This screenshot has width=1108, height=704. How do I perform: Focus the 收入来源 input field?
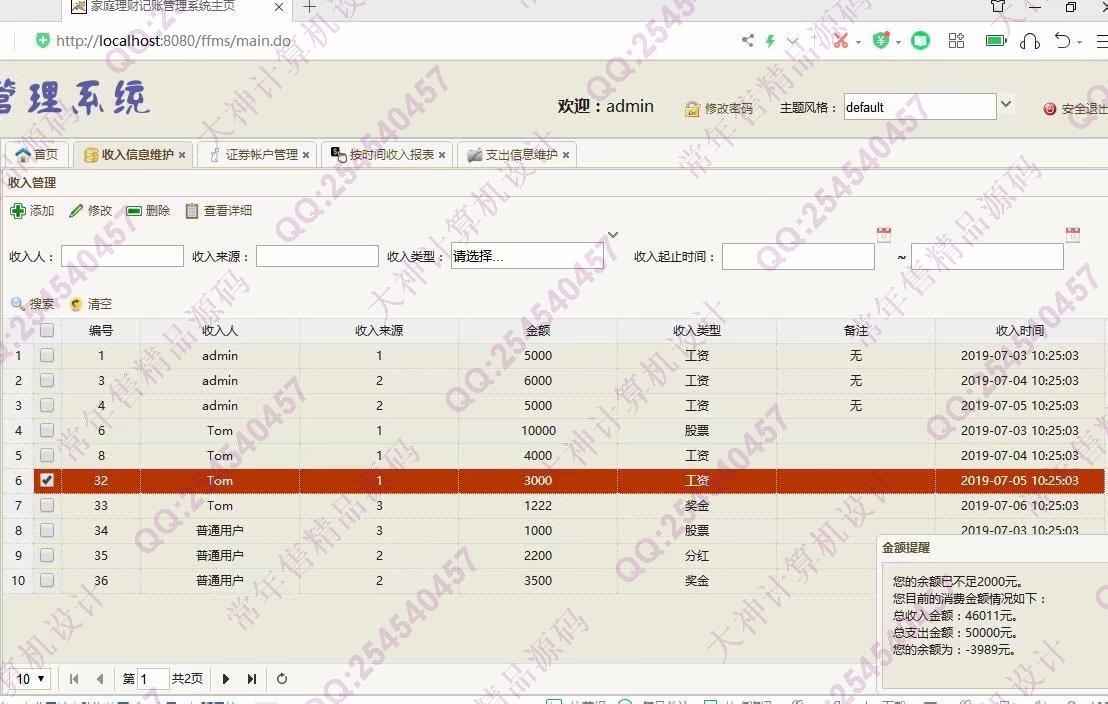point(317,256)
